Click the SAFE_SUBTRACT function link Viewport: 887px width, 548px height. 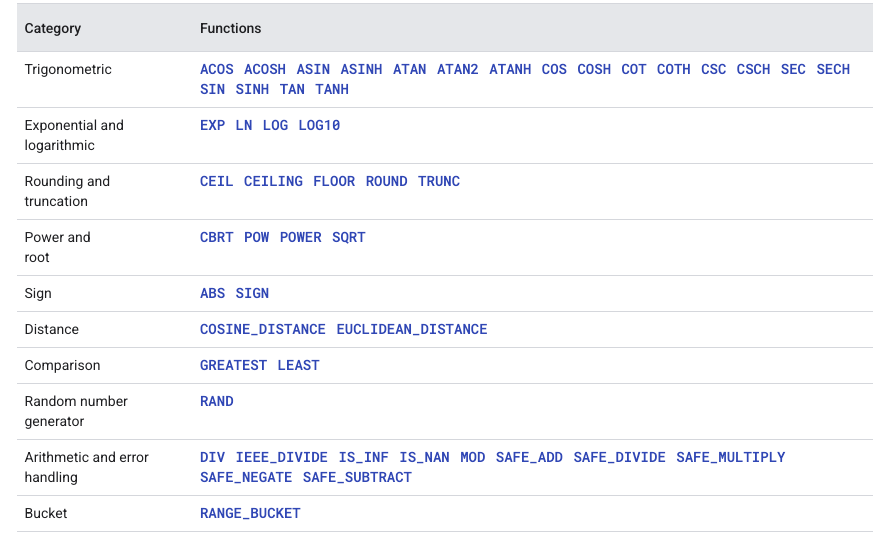357,478
